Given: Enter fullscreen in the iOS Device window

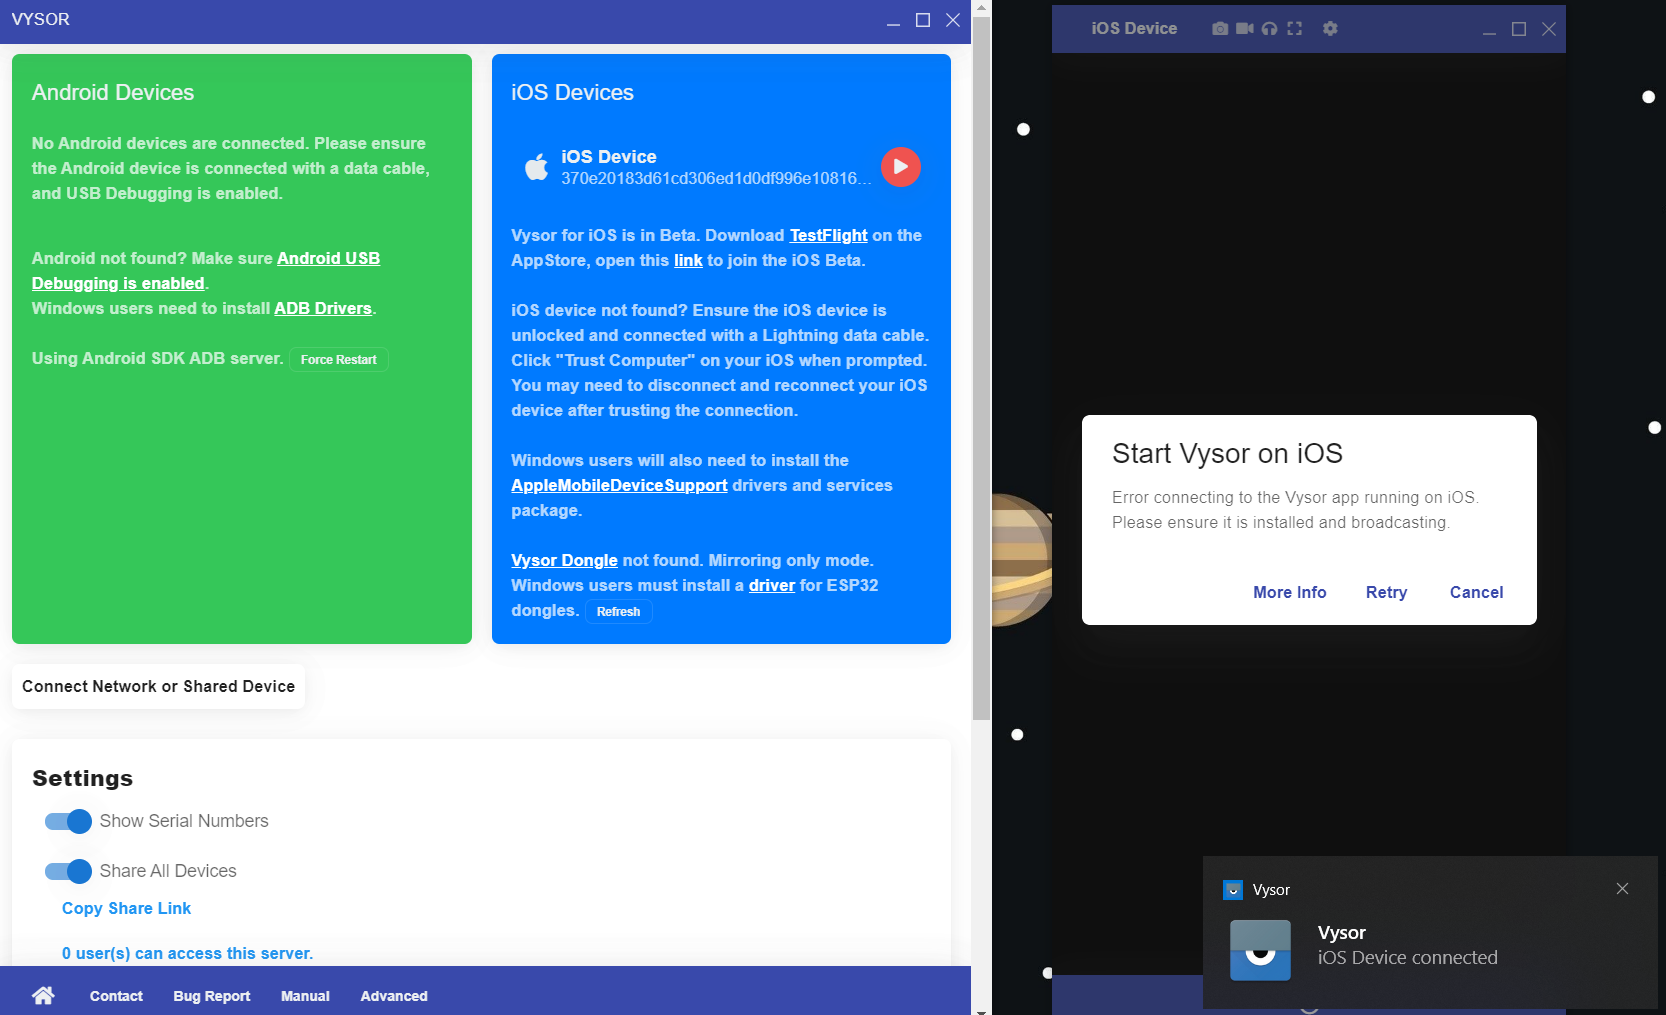Looking at the screenshot, I should pos(1295,29).
